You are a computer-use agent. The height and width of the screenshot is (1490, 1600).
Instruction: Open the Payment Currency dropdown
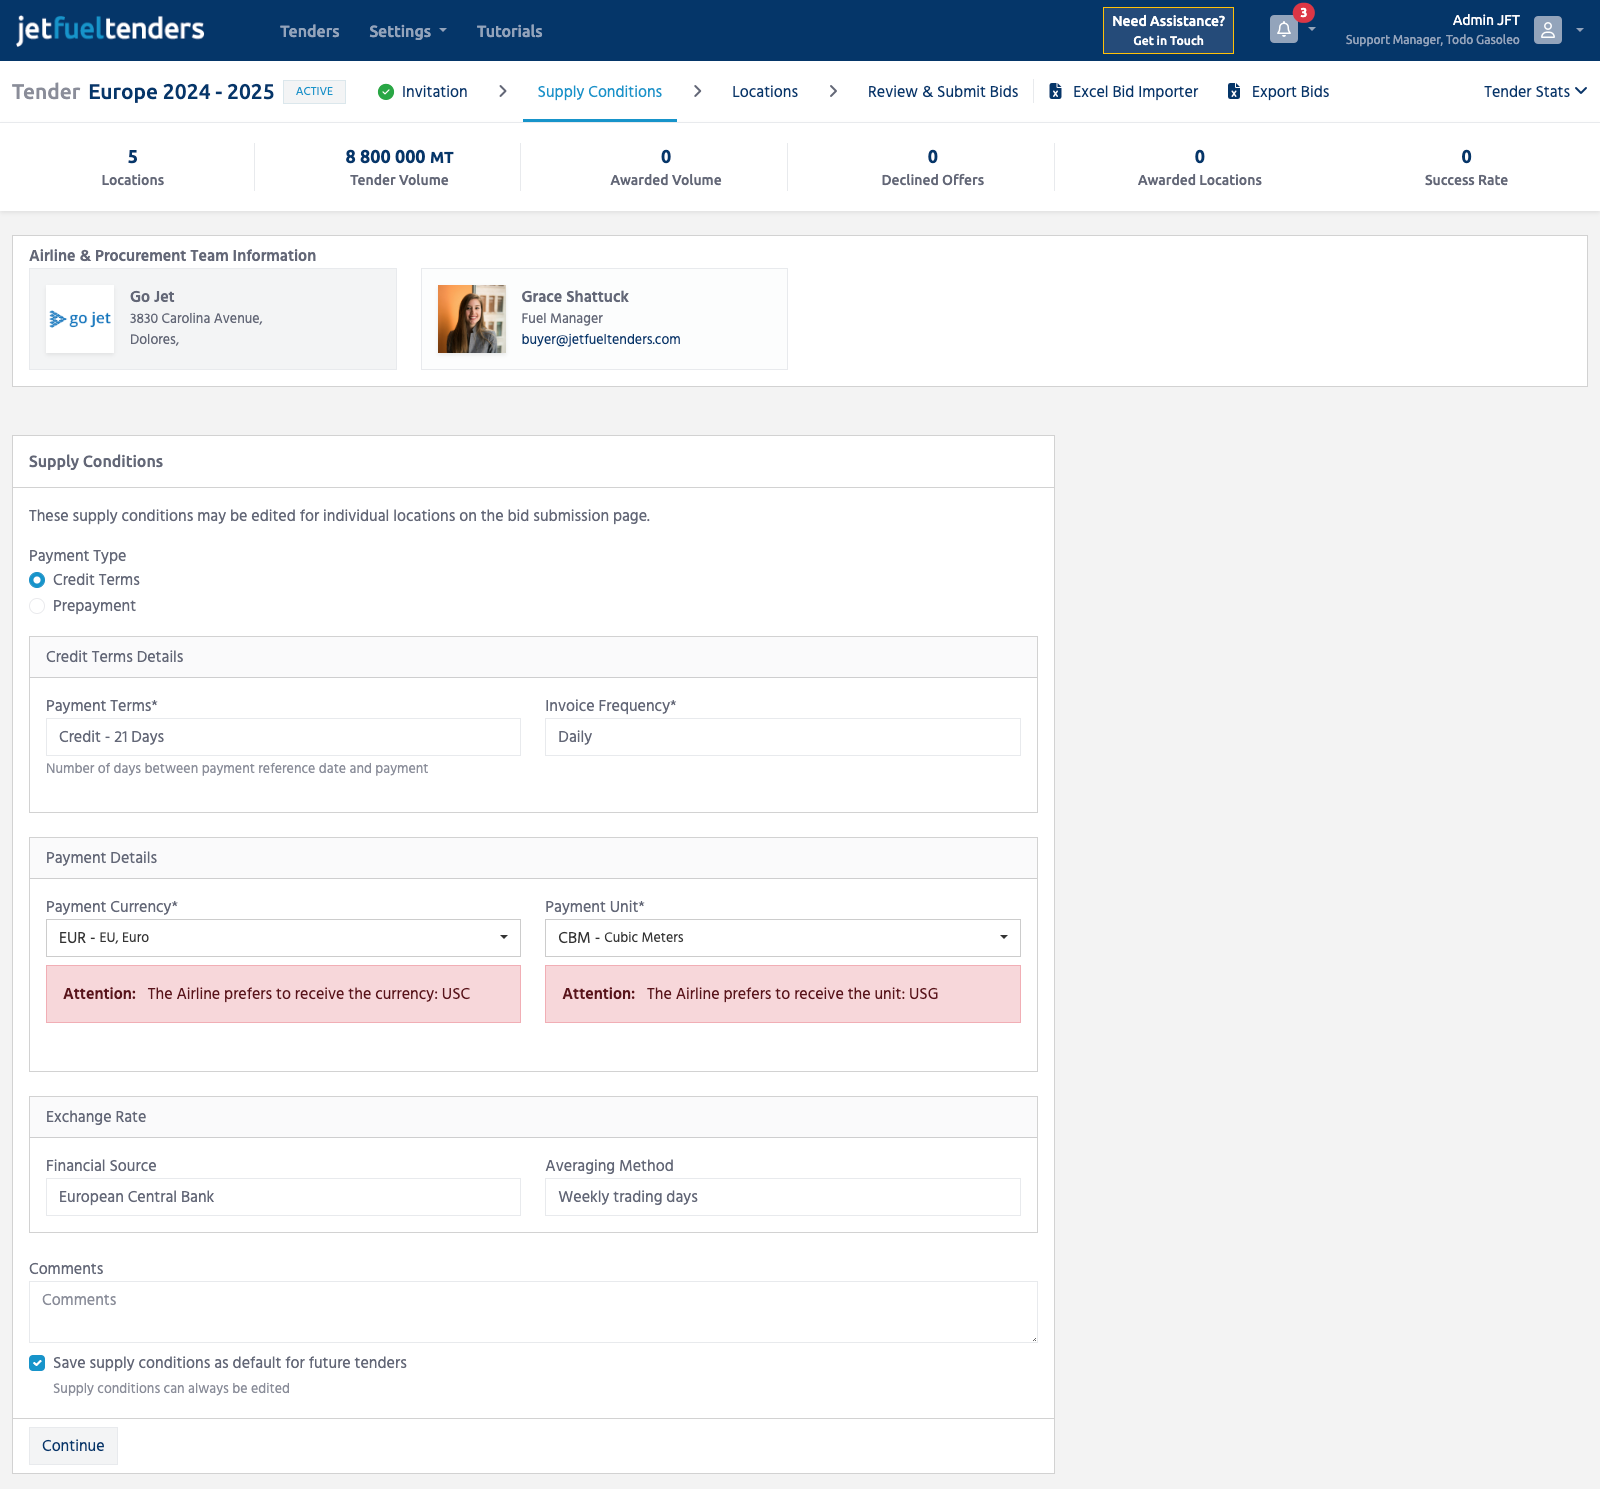point(283,938)
